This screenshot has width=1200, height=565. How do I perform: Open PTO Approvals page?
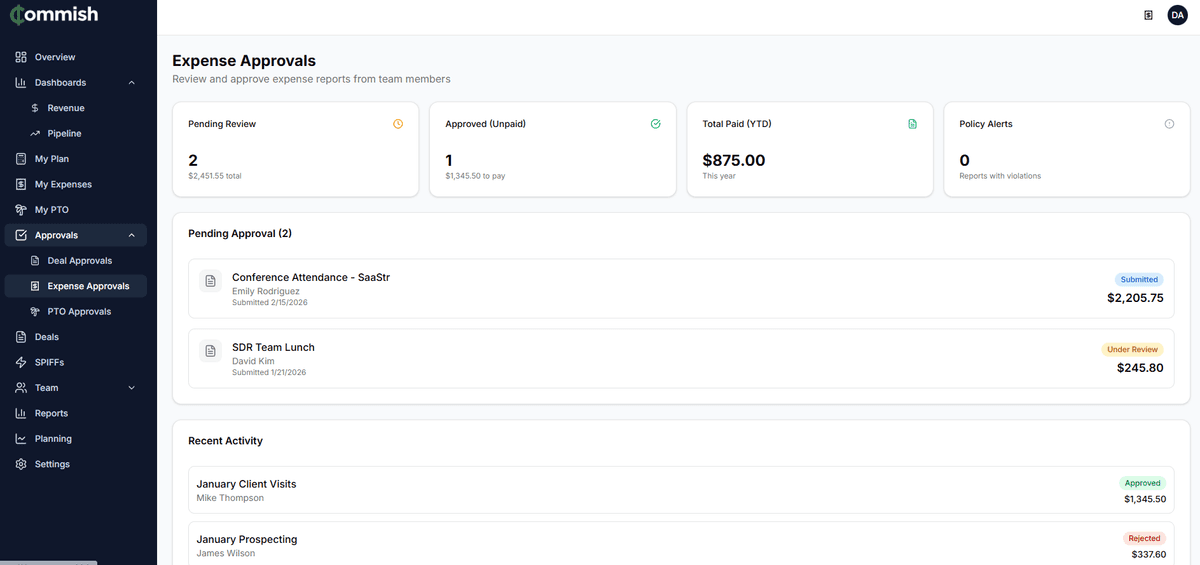click(76, 312)
